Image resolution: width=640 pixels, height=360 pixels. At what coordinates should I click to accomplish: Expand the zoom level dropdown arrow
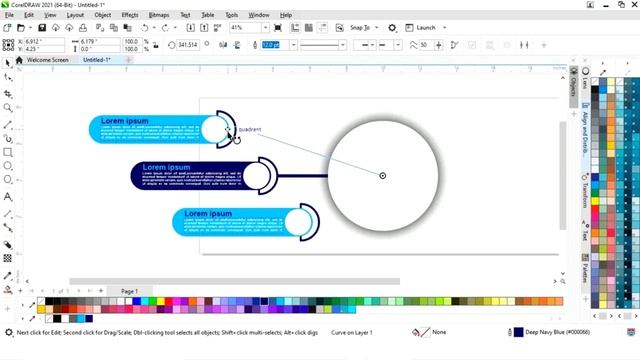265,28
